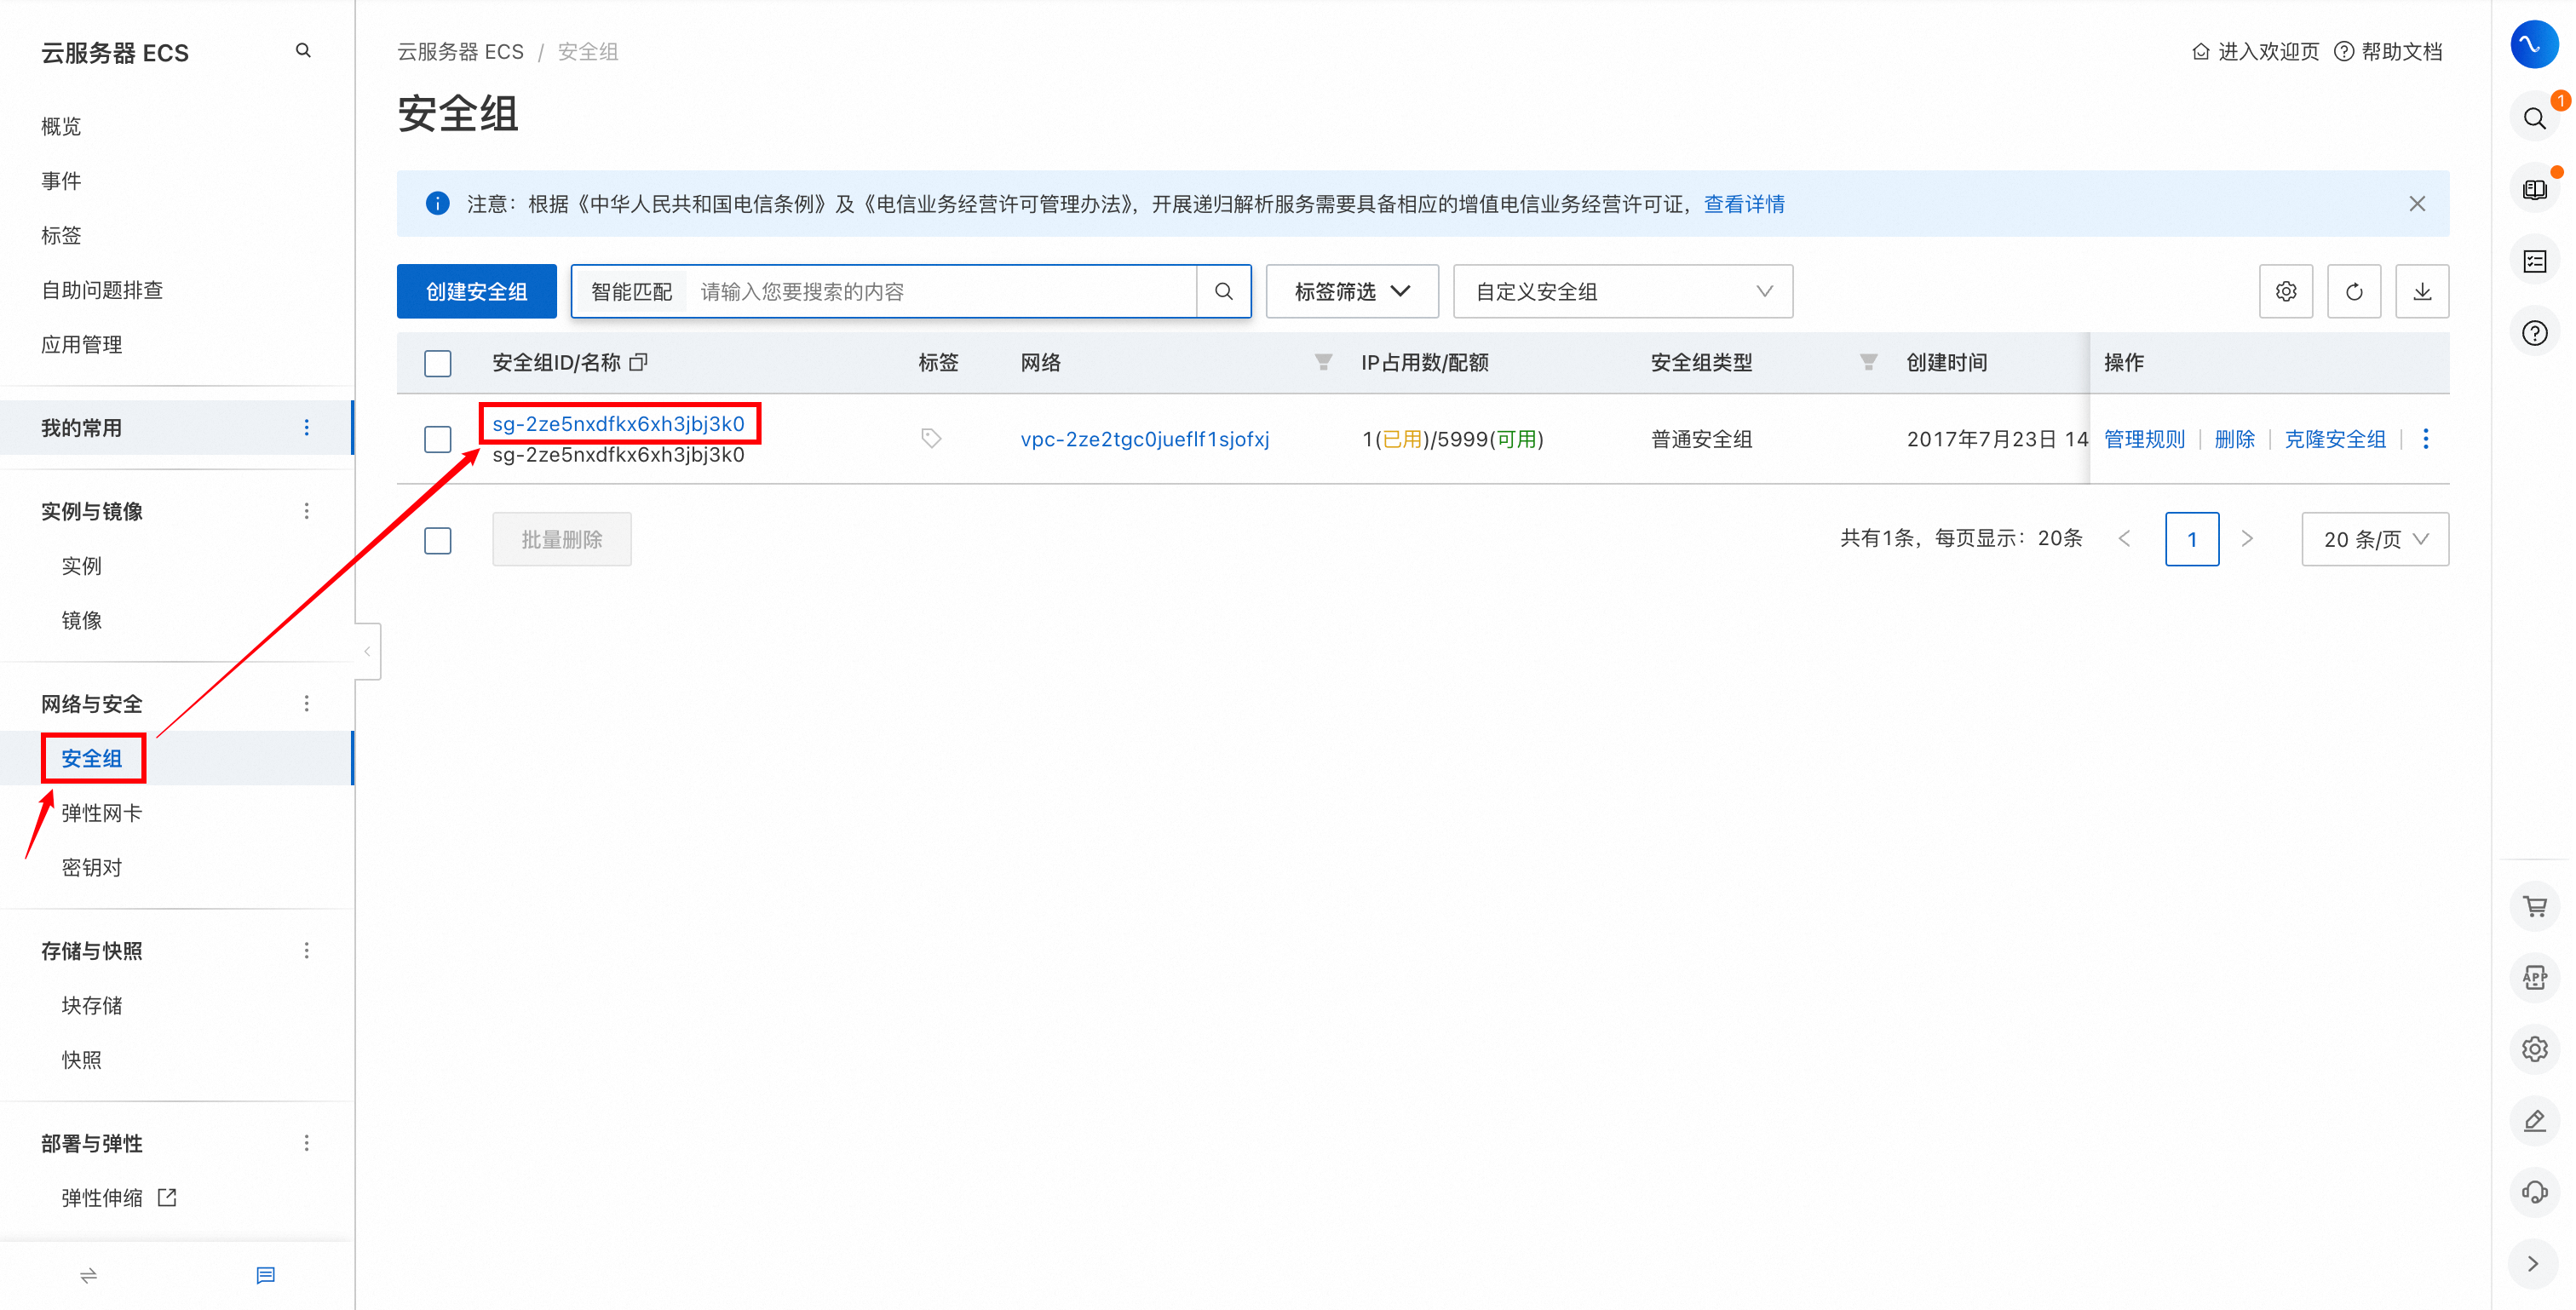Open the vpc-2ze2tgc0jueflf1sjofxj link
The width and height of the screenshot is (2576, 1310).
point(1145,439)
